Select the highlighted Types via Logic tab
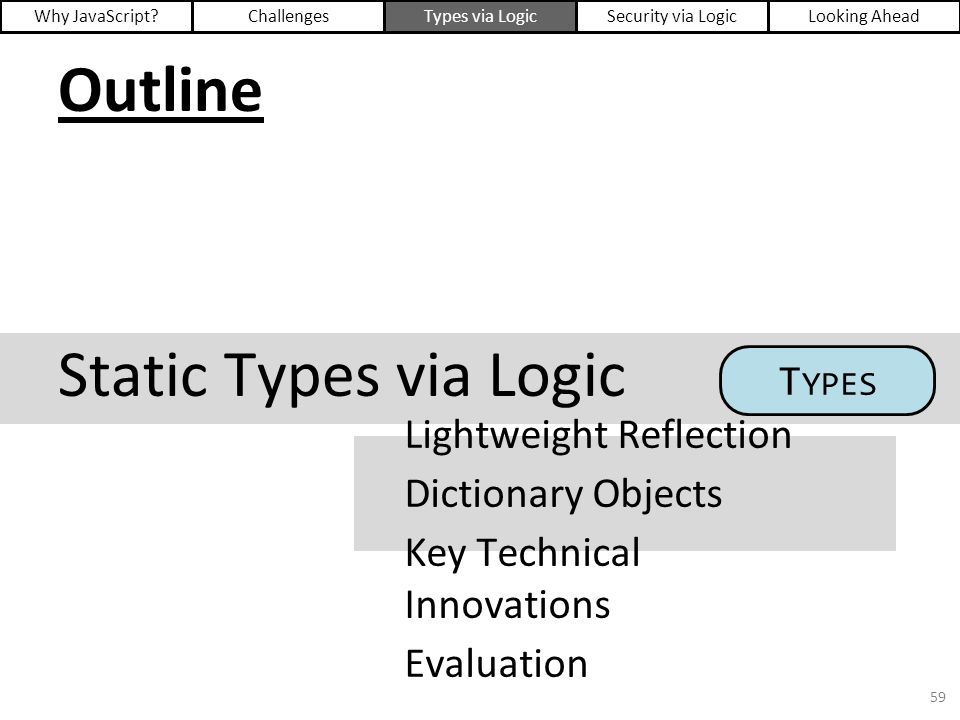Screen dimensions: 960x720 click(480, 16)
